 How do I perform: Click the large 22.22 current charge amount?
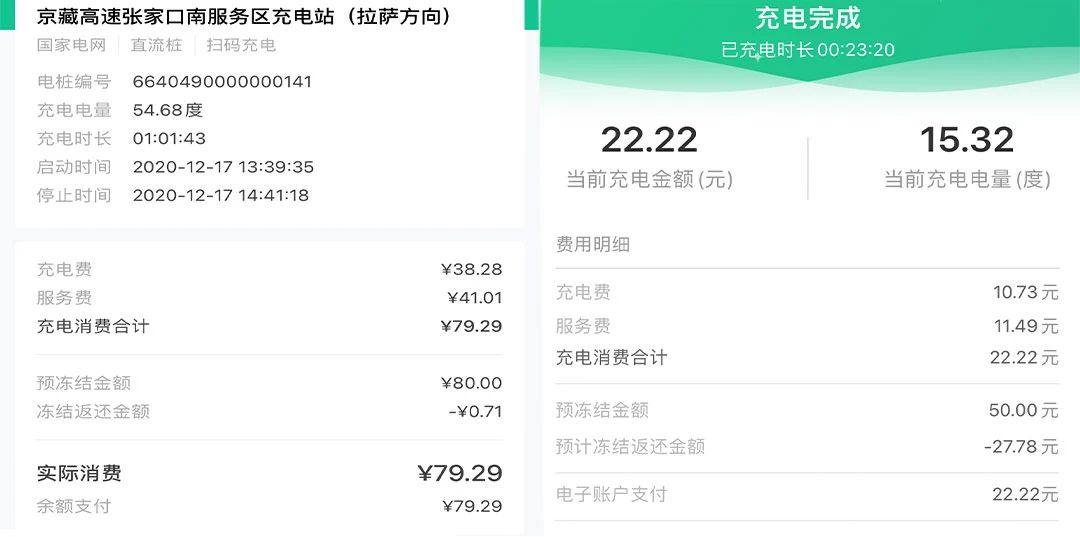click(649, 140)
